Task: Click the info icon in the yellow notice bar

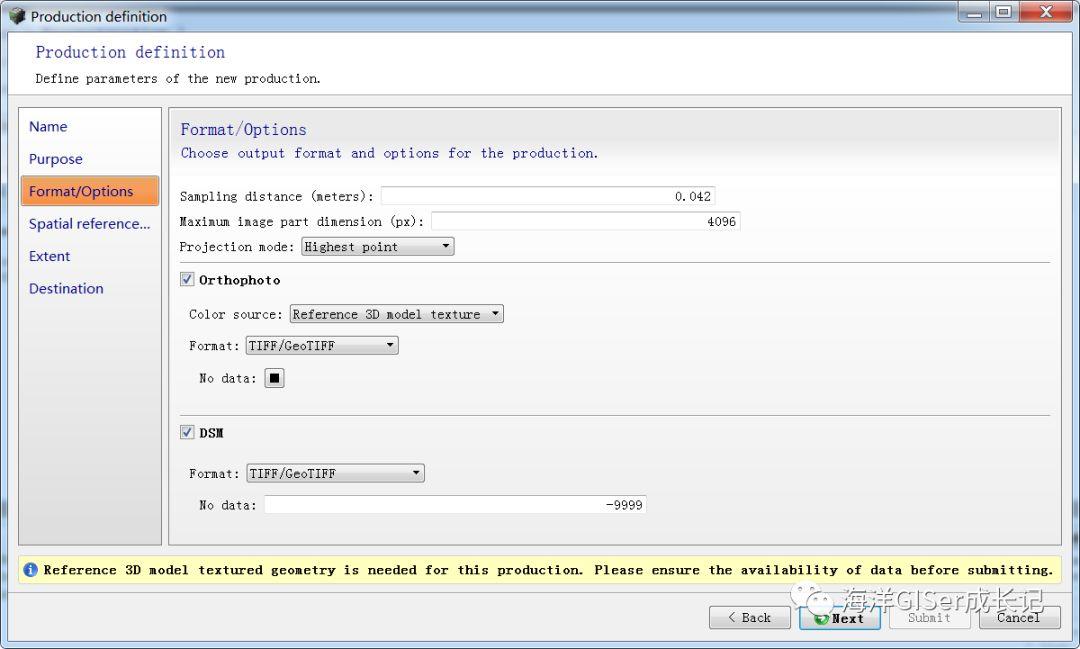Action: tap(30, 570)
